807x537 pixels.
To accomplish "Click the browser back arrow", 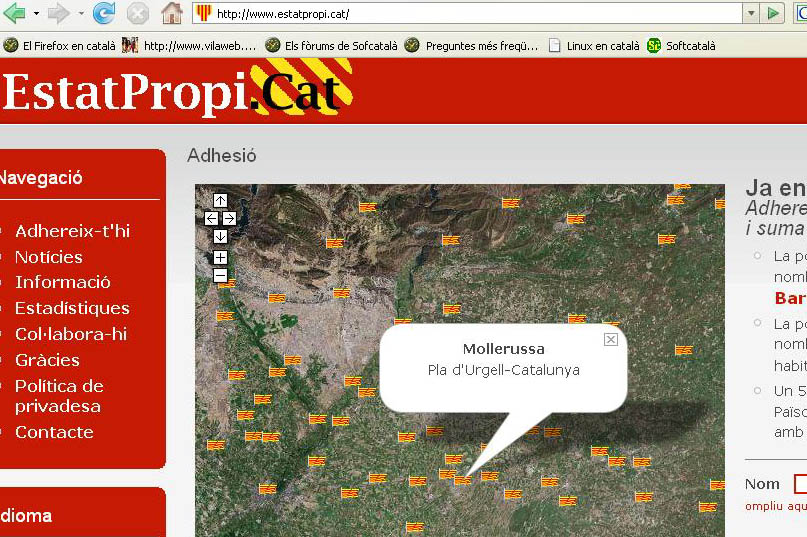I will [x=14, y=14].
